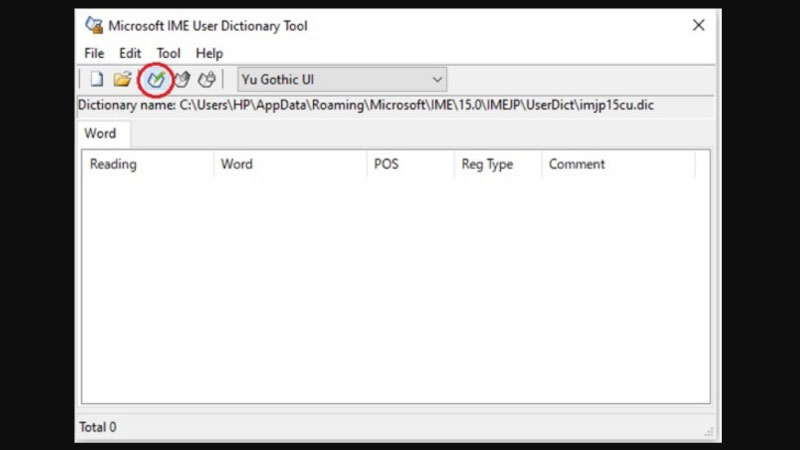Click the app icon in the title bar
The width and height of the screenshot is (800, 450).
point(94,25)
